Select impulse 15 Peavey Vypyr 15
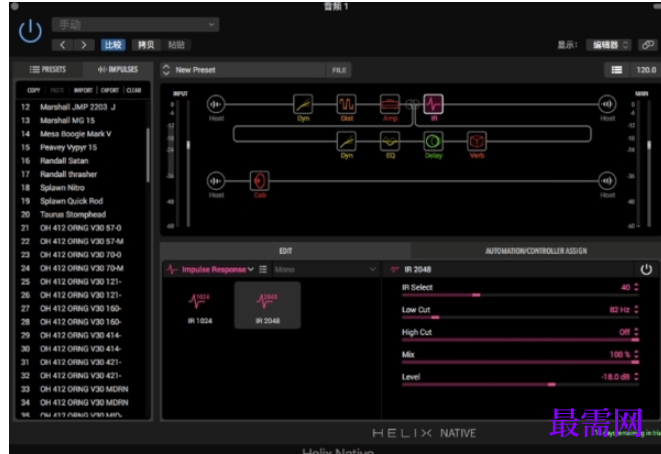661x454 pixels. coord(82,148)
